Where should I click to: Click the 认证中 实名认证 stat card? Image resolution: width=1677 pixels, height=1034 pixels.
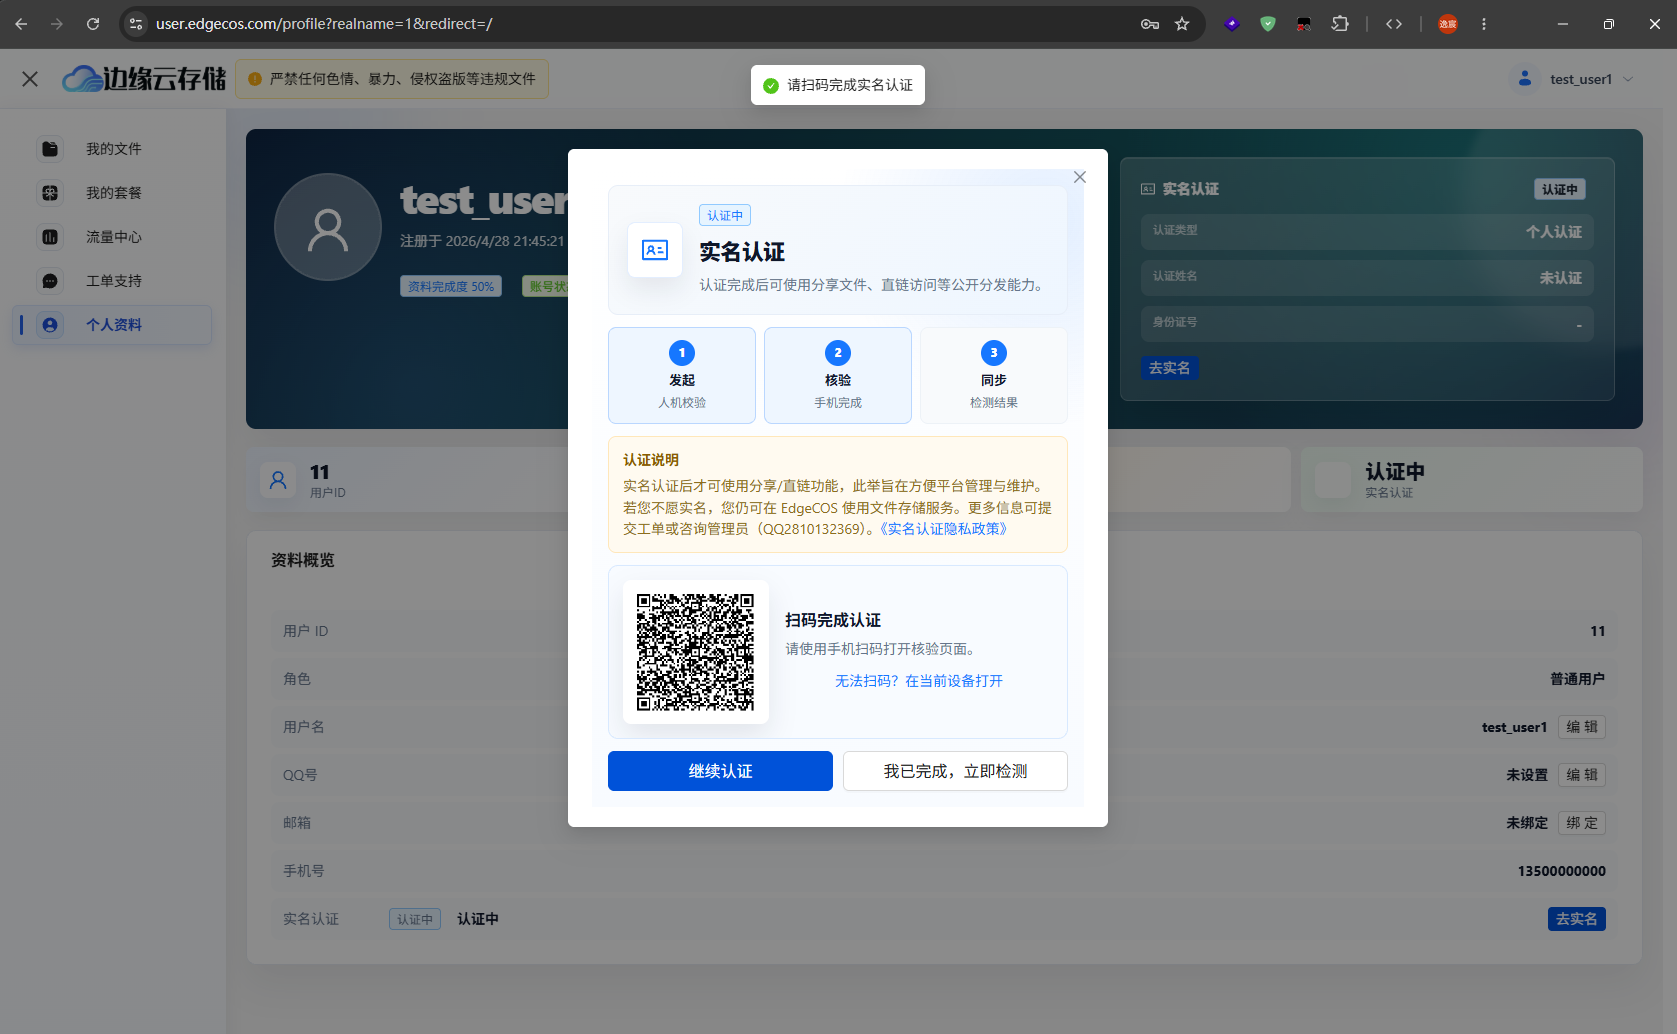click(x=1471, y=480)
